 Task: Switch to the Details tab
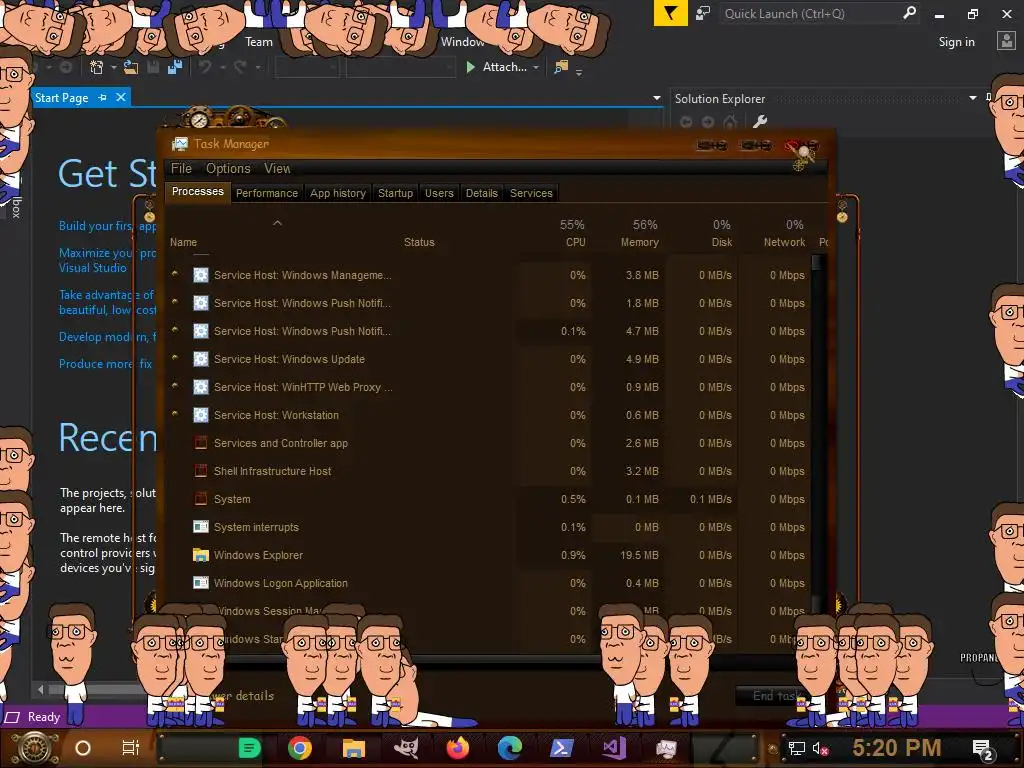[x=481, y=193]
